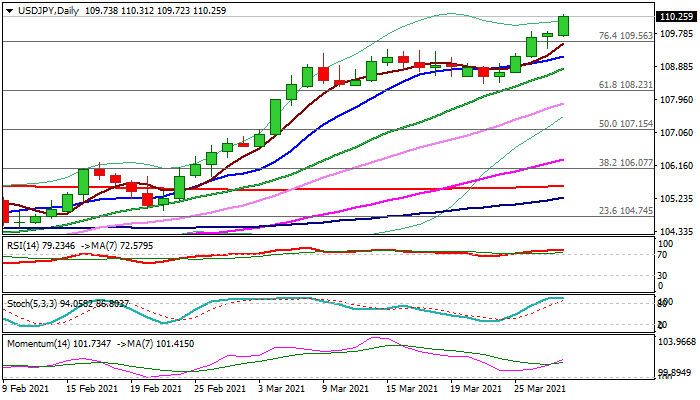This screenshot has height=400, width=700.
Task: Click the 103.9668 Momentum scale value
Action: (676, 342)
